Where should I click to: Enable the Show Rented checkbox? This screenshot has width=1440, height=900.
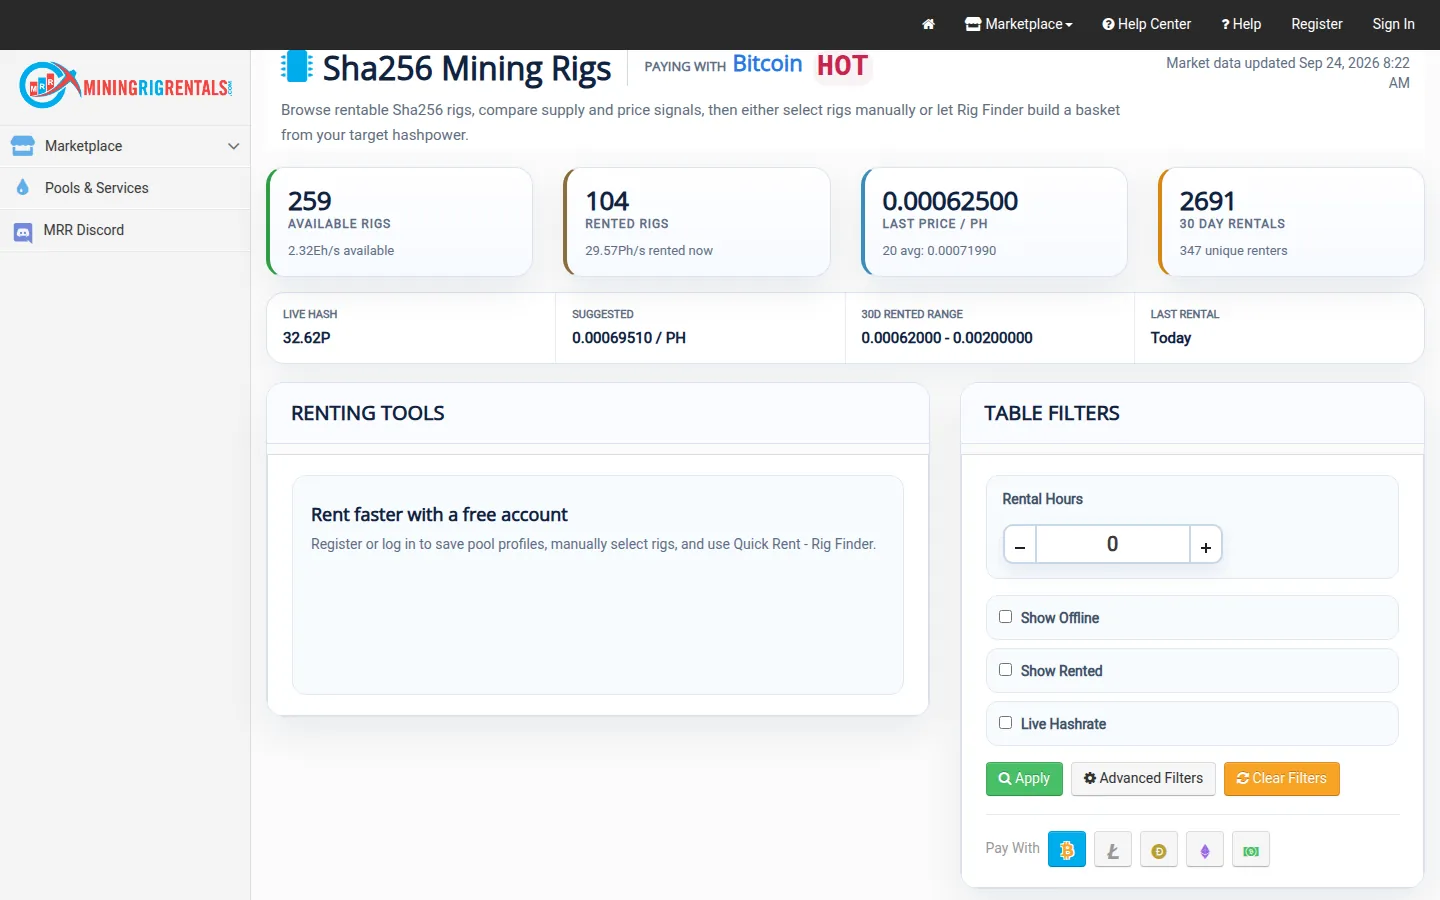[1005, 670]
